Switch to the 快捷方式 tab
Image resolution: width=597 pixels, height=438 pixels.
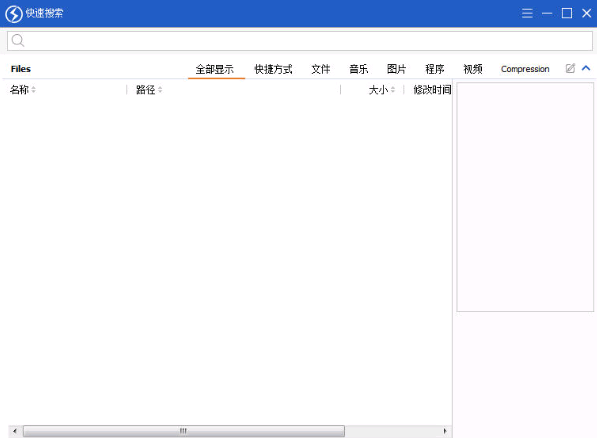273,69
